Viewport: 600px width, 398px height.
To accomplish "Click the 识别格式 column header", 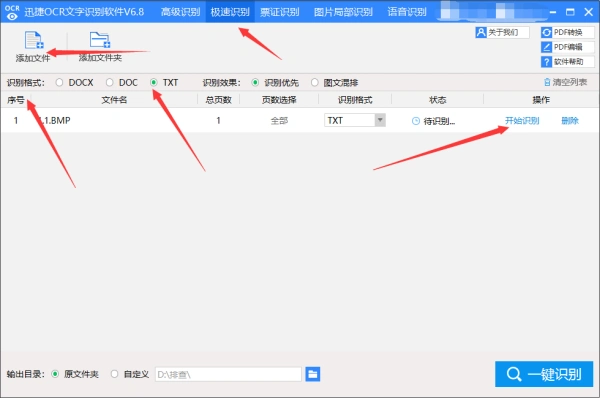I will pos(355,100).
